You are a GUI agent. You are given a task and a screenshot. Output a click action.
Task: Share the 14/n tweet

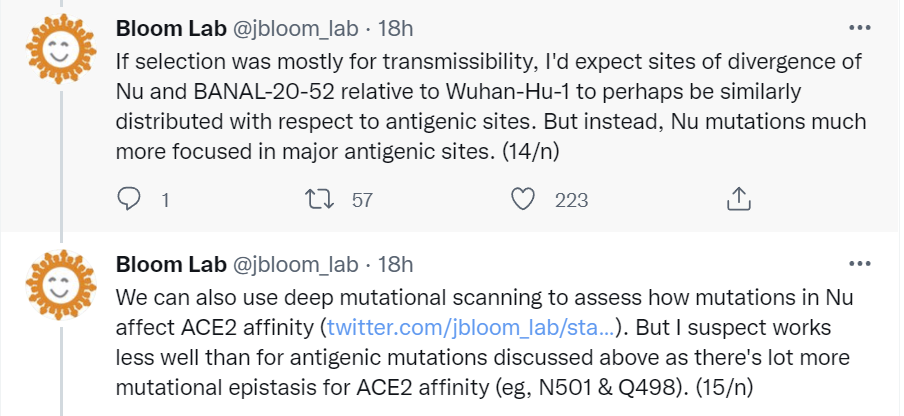(737, 199)
